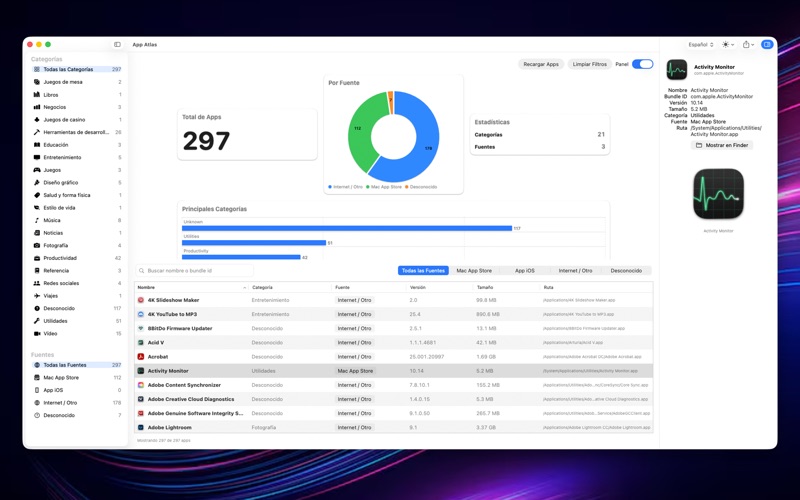Click the large Activity Monitor icon preview

pos(718,194)
